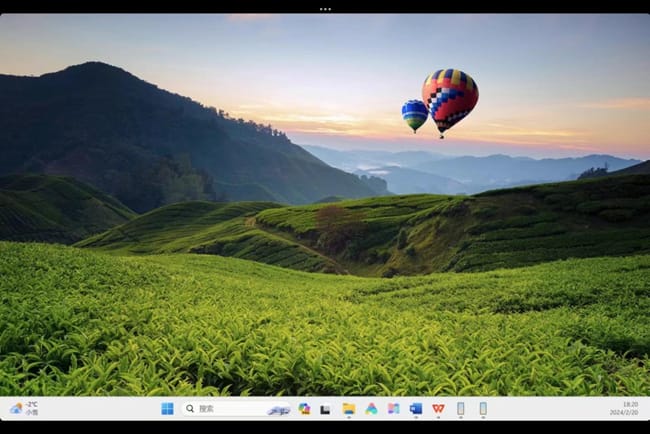
Task: Click the 18:20 clock in system tray
Action: [x=629, y=404]
